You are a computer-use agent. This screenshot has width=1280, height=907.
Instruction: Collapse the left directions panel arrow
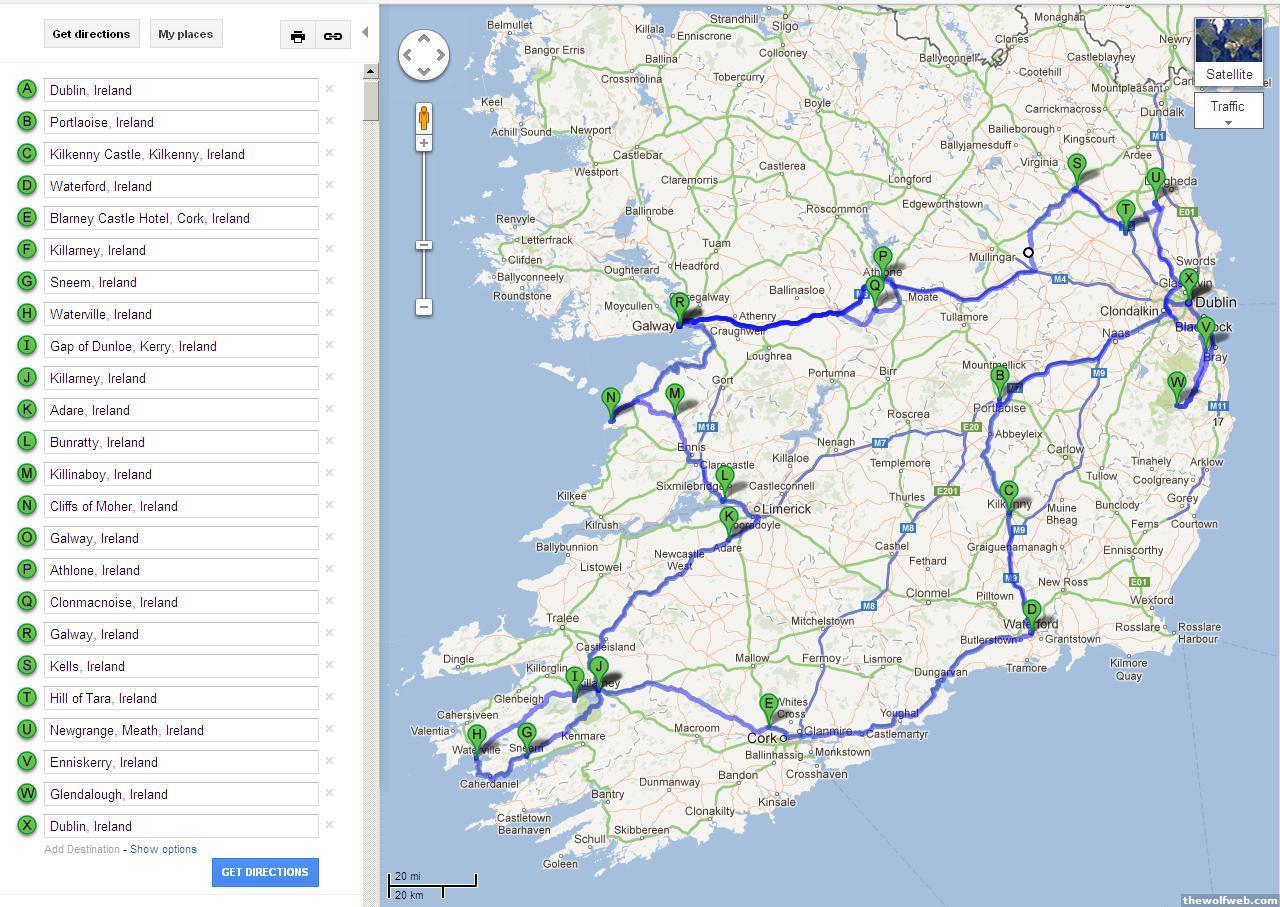[365, 32]
